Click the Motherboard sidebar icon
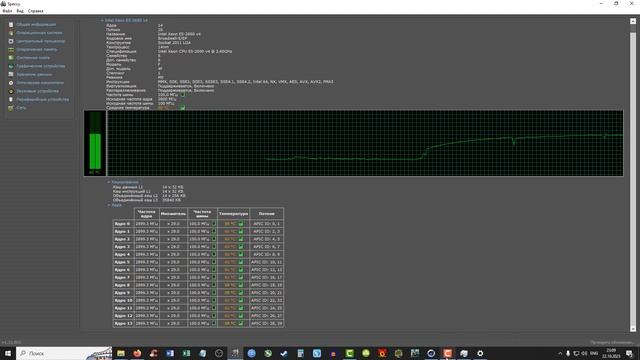The width and height of the screenshot is (640, 360). click(x=11, y=58)
